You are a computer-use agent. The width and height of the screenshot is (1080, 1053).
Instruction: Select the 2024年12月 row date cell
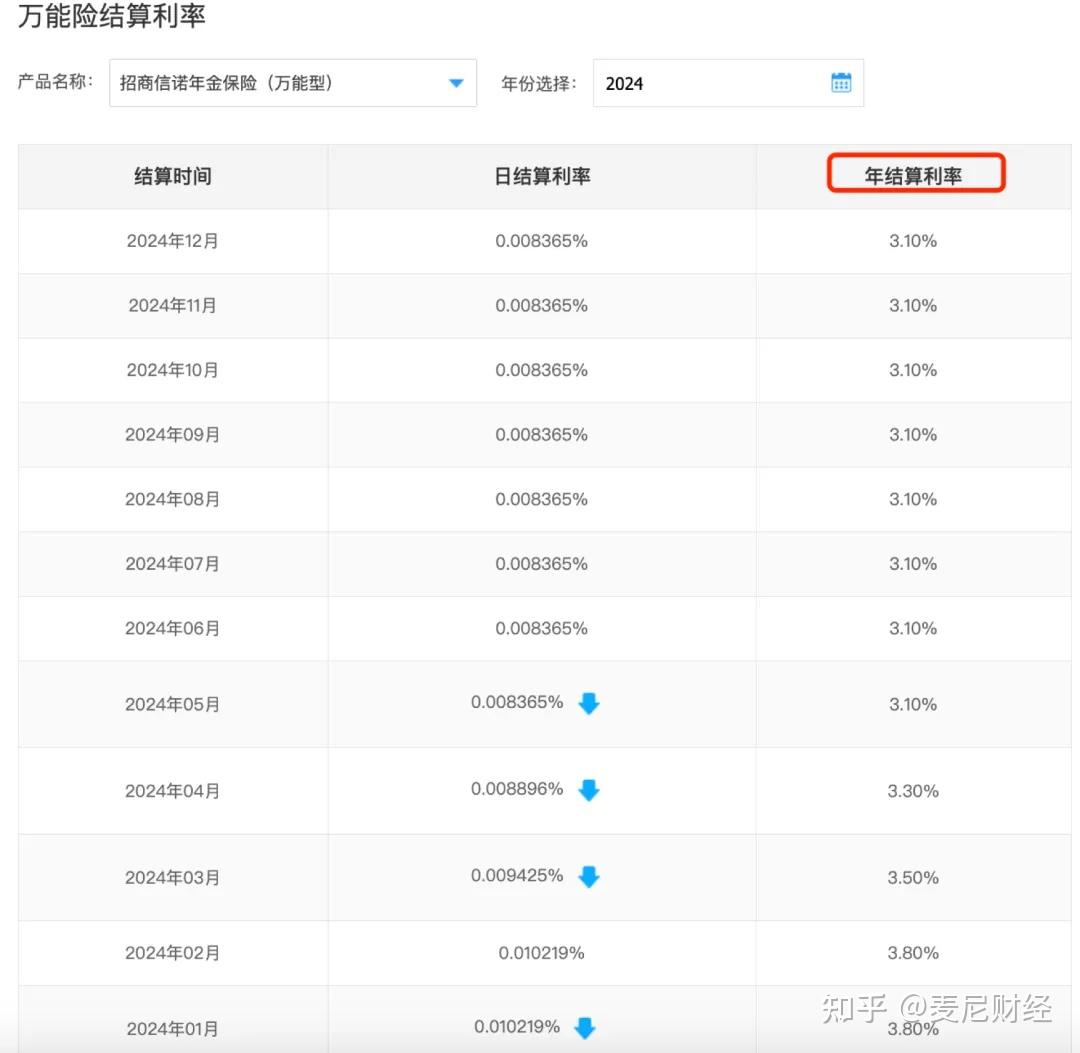(x=173, y=241)
